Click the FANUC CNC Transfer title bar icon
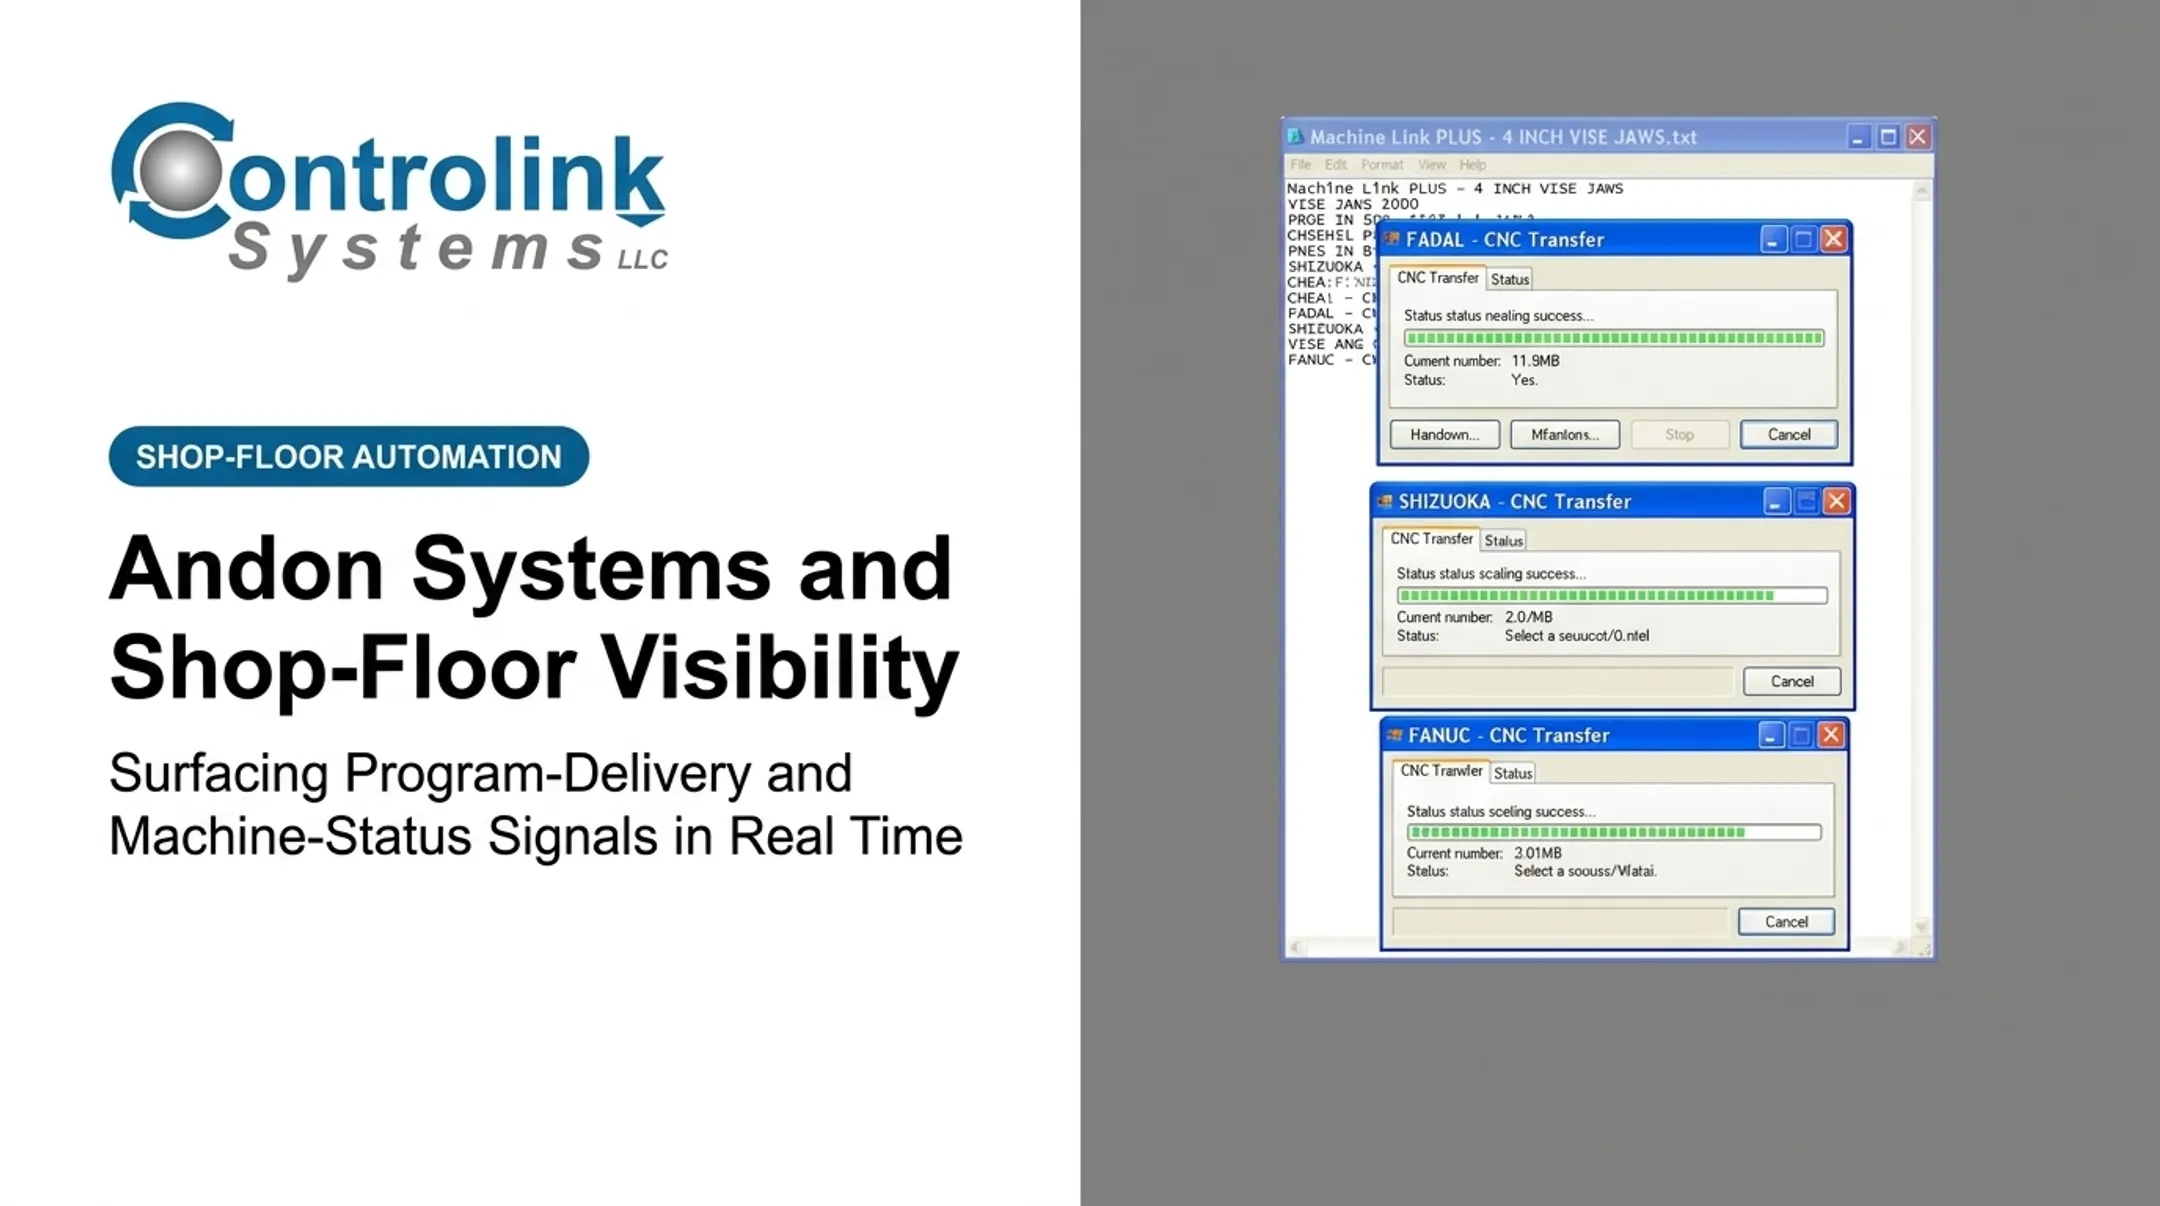The width and height of the screenshot is (2160, 1206). [x=1395, y=735]
